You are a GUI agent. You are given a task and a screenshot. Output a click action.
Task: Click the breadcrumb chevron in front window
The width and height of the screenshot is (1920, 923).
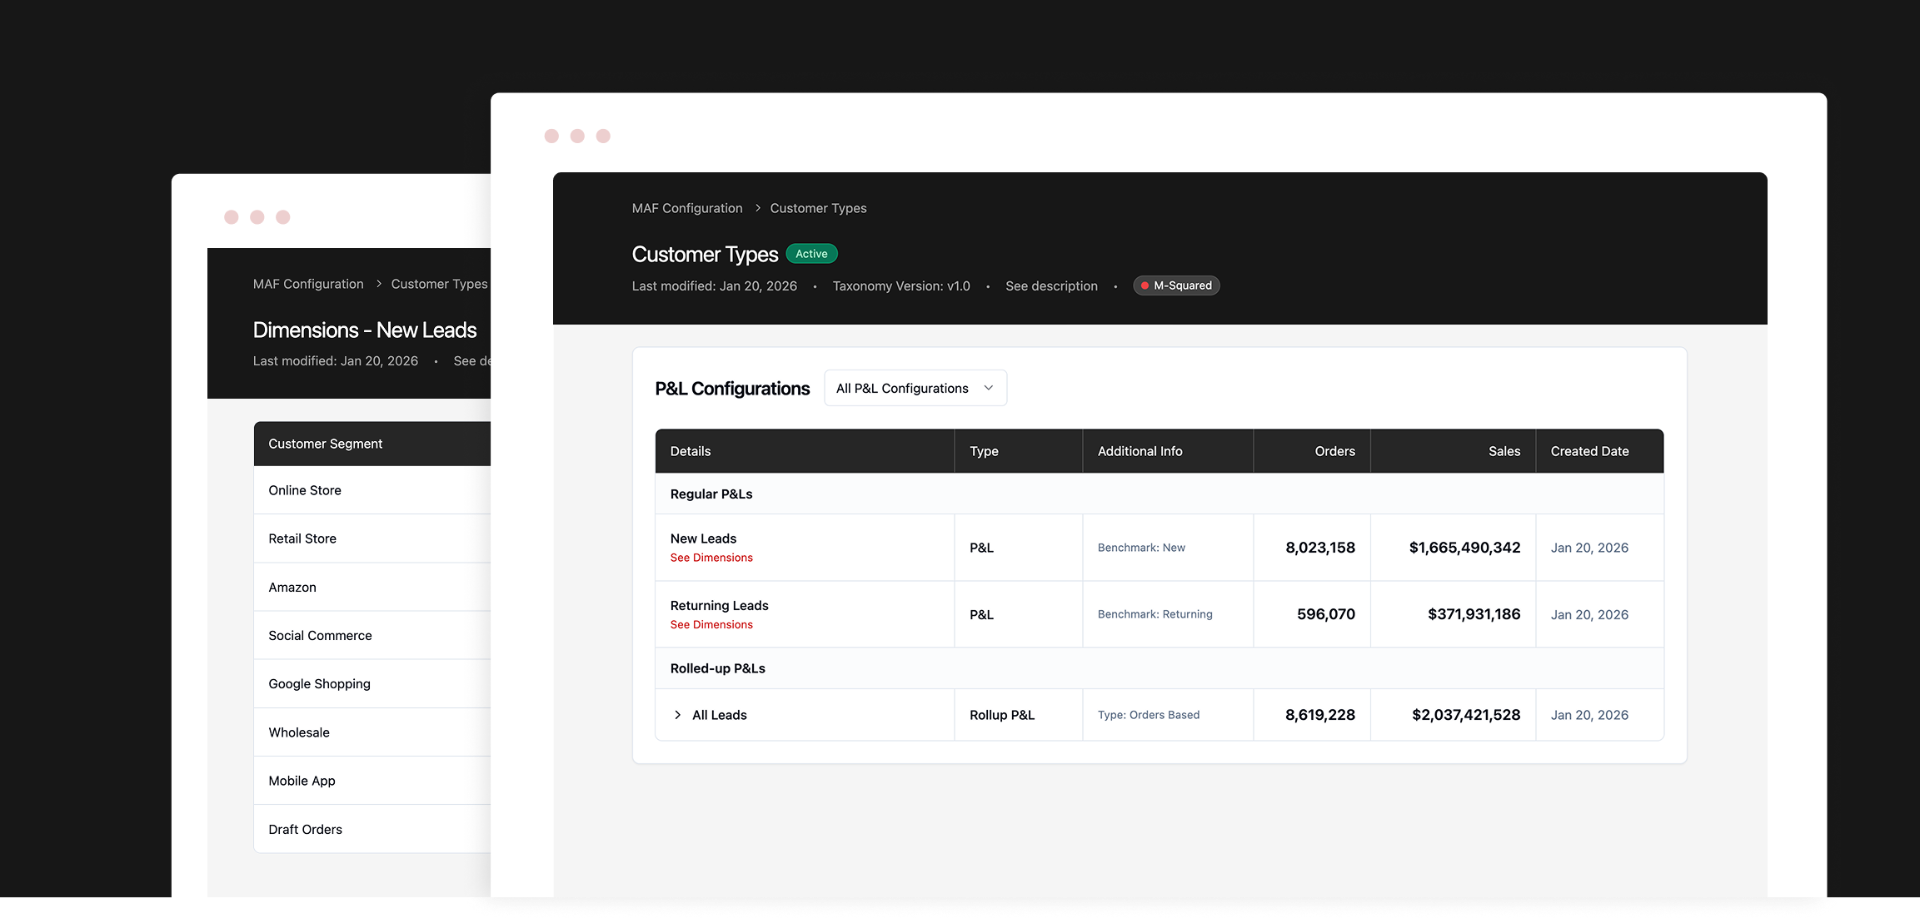pos(757,208)
